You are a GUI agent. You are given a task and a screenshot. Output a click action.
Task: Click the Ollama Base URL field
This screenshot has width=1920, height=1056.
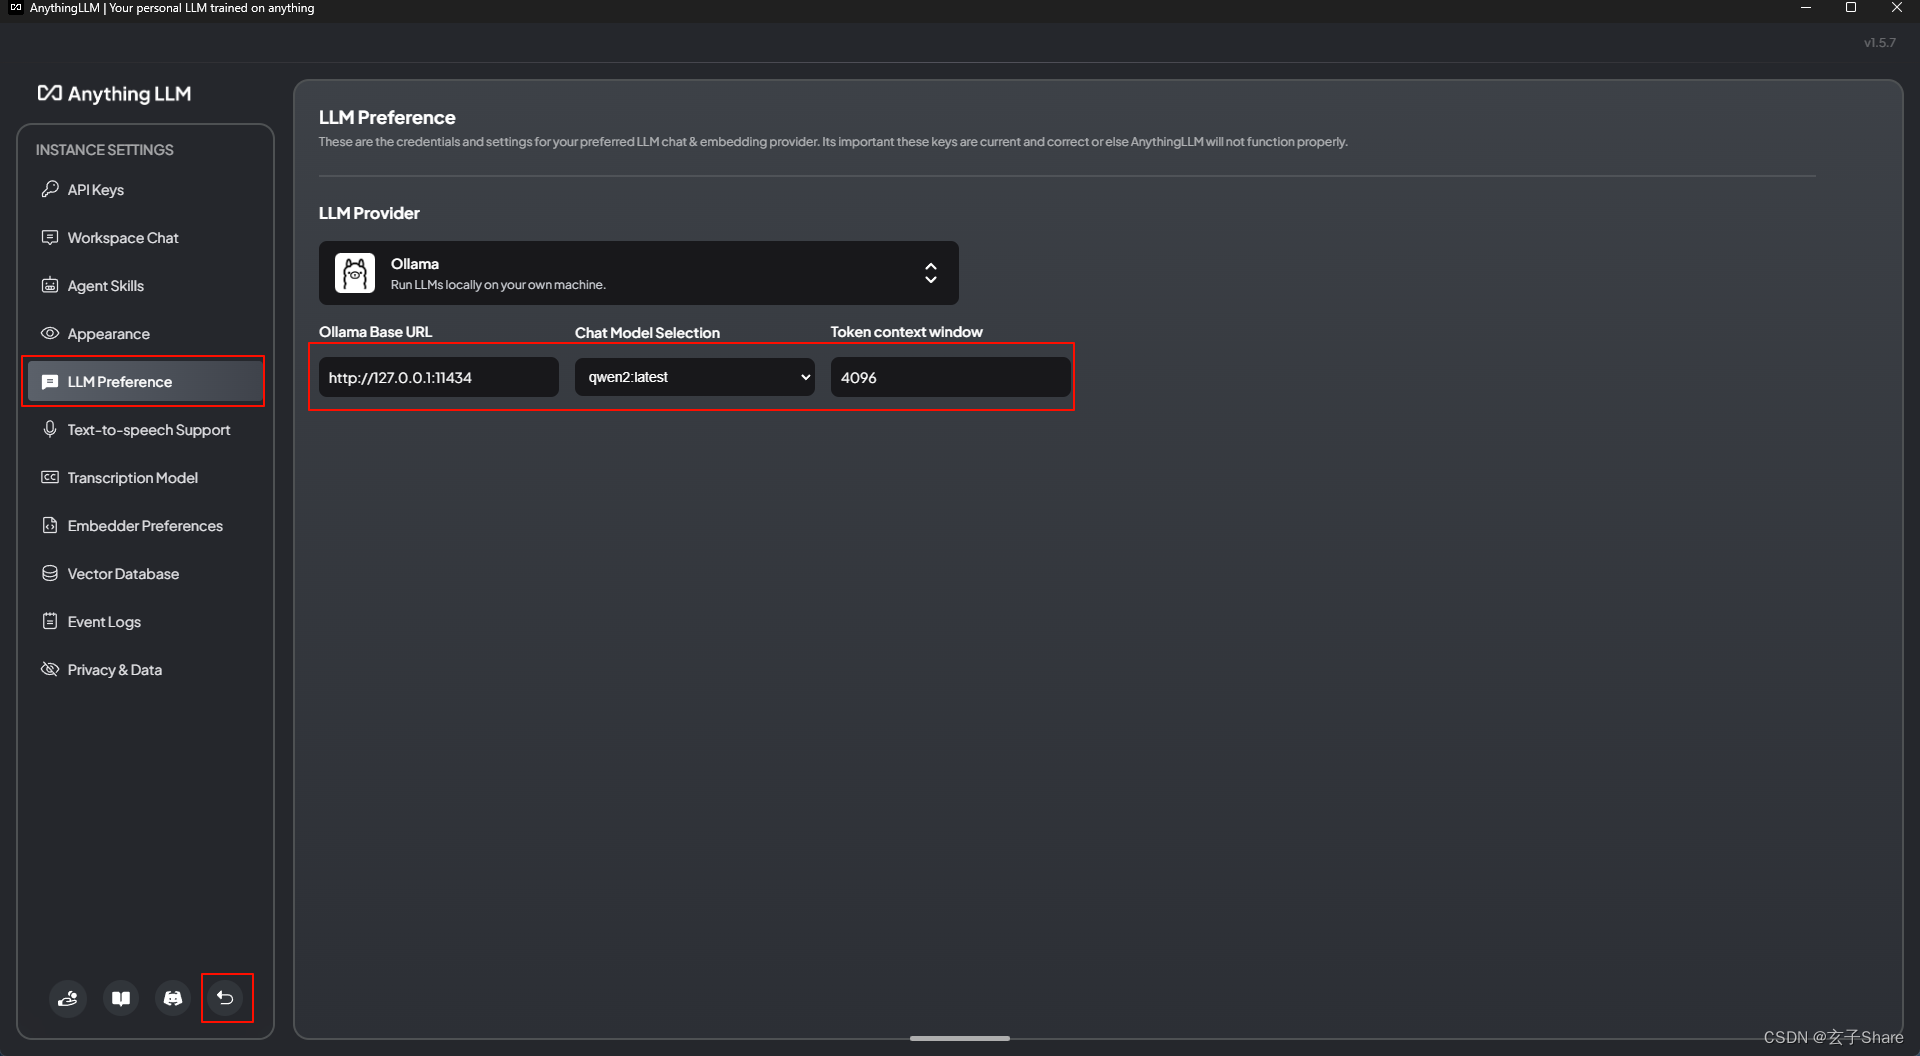coord(439,377)
